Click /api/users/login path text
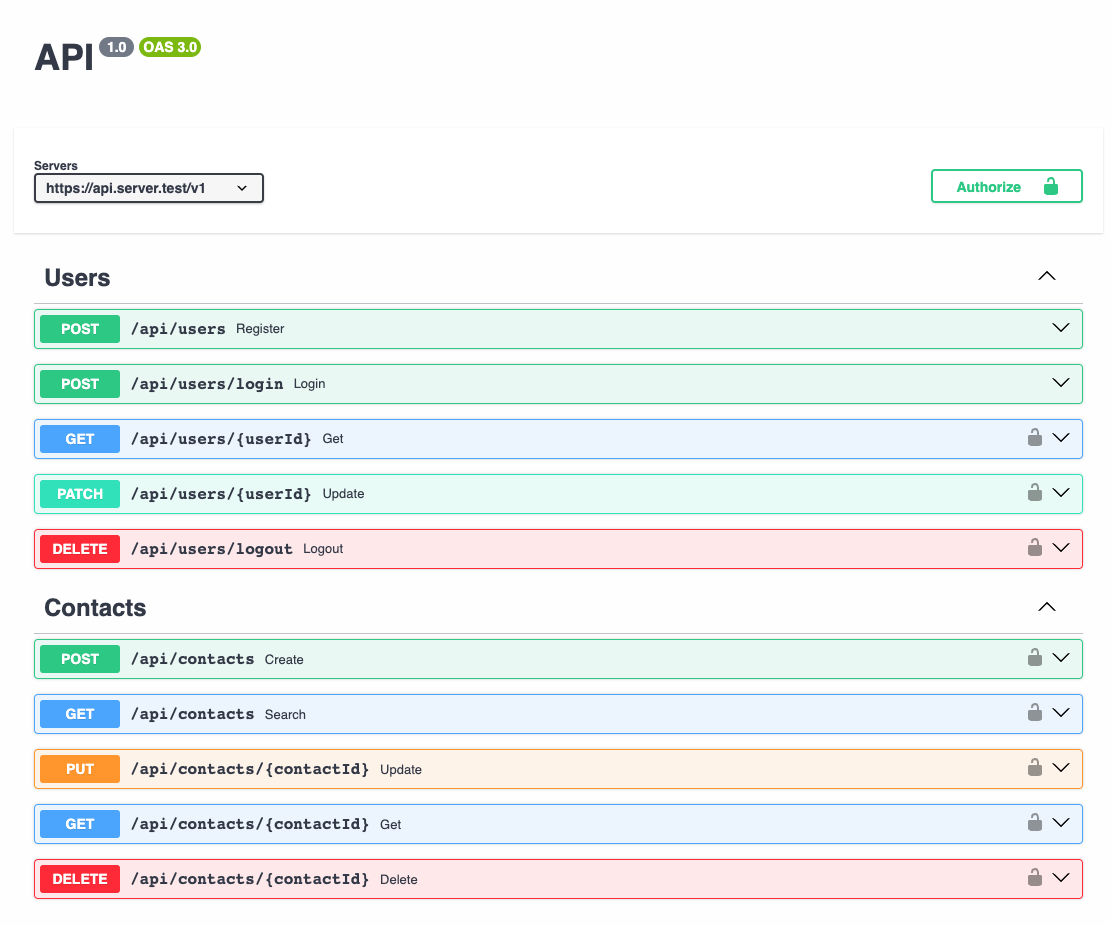The width and height of the screenshot is (1111, 926). click(x=207, y=384)
